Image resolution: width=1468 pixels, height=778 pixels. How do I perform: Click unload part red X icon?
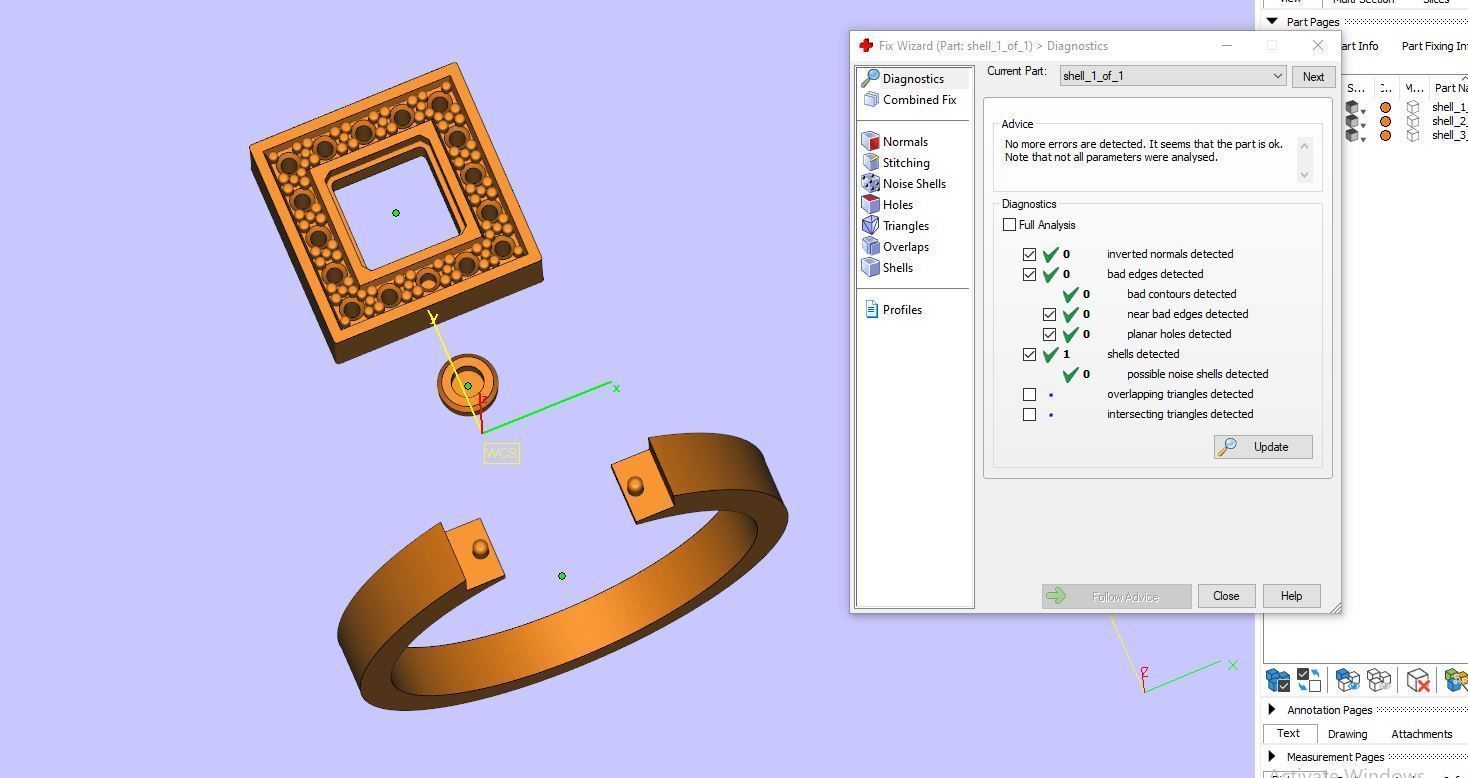coord(1418,680)
